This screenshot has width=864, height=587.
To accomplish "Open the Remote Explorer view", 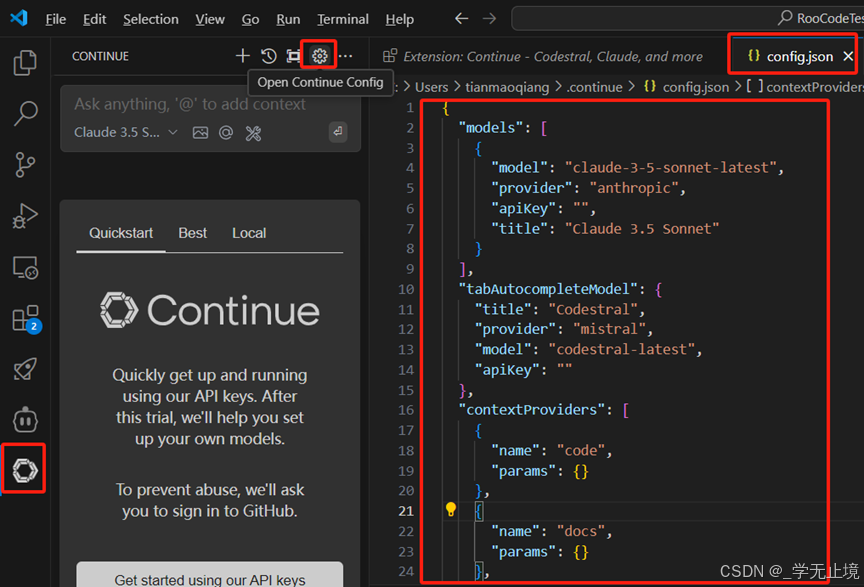I will point(25,267).
